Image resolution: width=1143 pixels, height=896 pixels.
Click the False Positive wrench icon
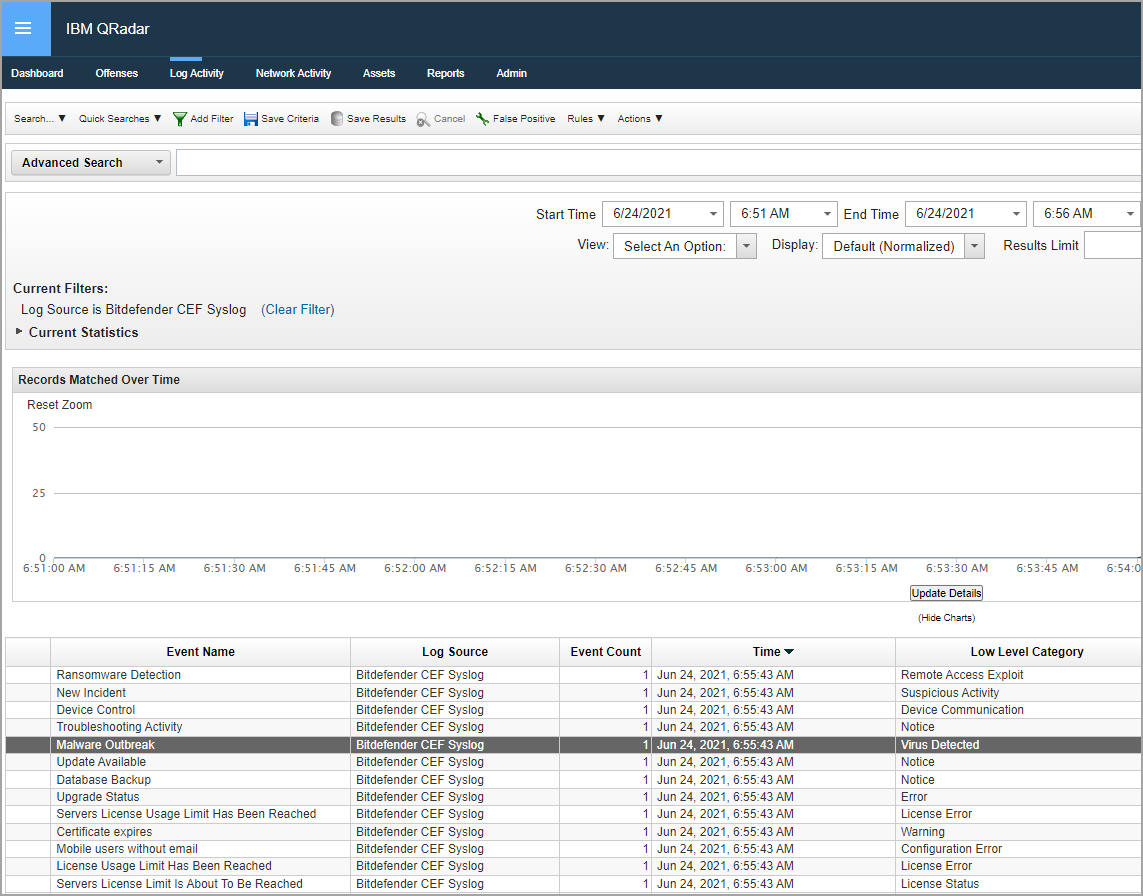point(482,119)
